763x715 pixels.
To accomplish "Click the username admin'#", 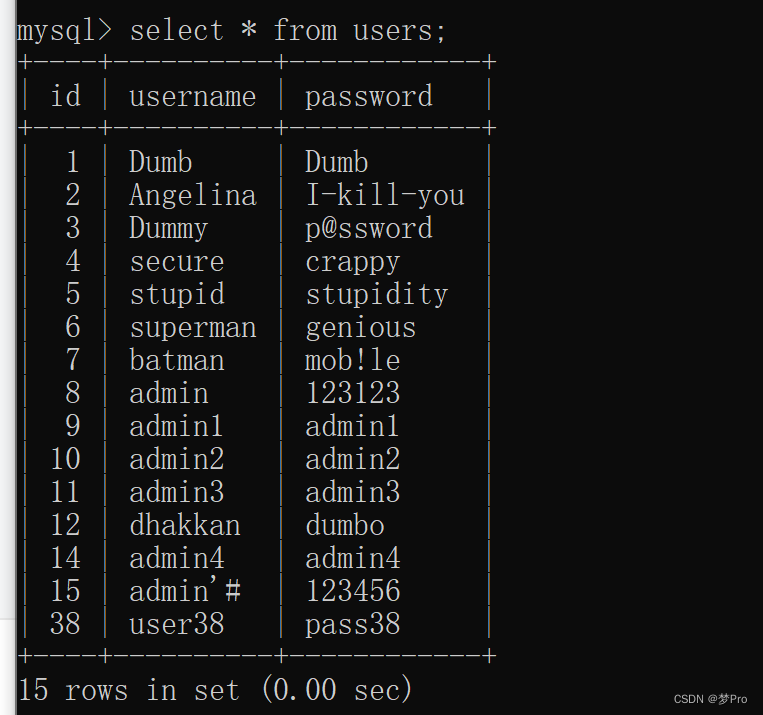I will coord(184,591).
